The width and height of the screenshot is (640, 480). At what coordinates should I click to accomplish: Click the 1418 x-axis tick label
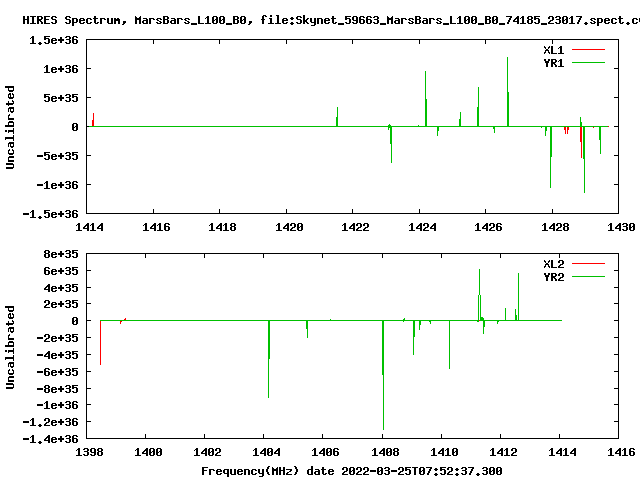[222, 227]
